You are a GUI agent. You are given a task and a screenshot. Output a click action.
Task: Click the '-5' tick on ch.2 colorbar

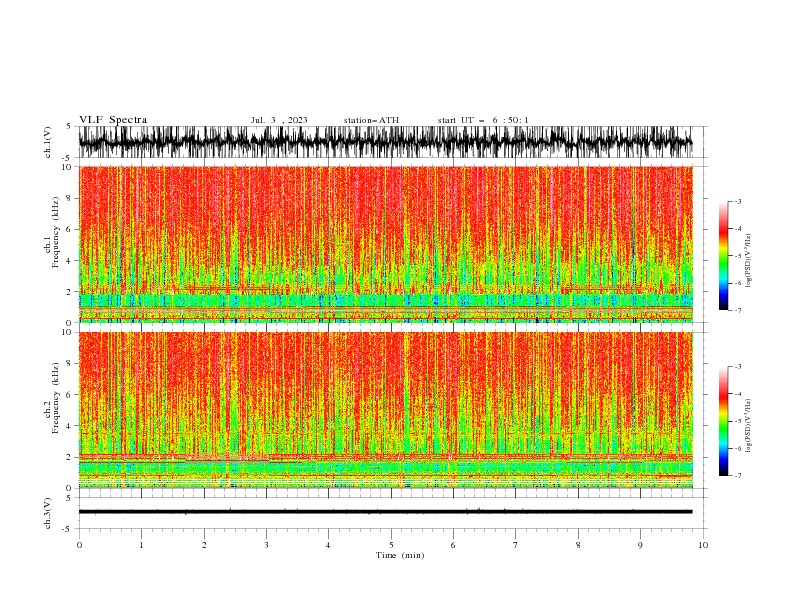pos(738,421)
